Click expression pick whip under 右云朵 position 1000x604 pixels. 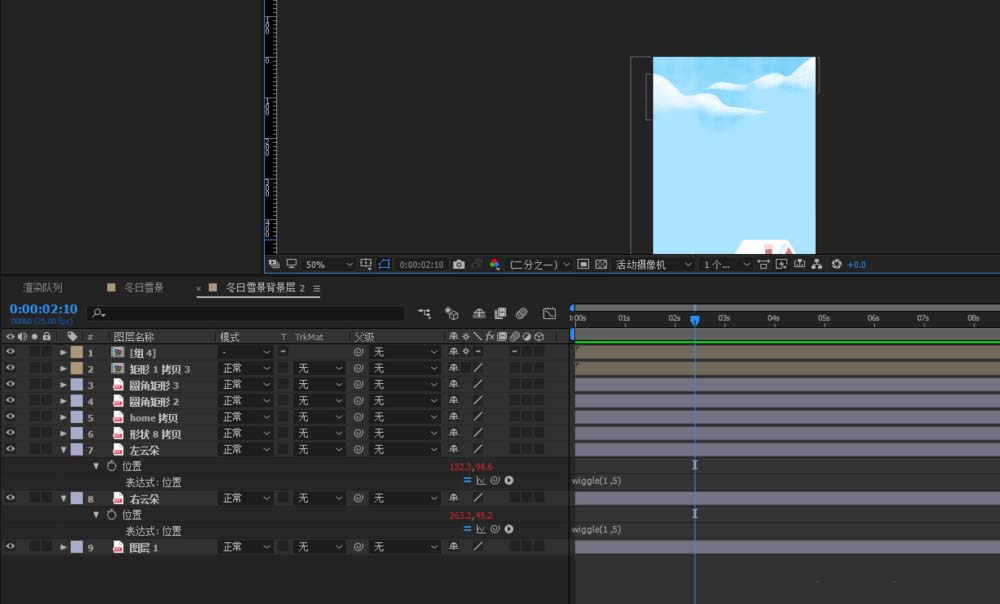point(495,529)
